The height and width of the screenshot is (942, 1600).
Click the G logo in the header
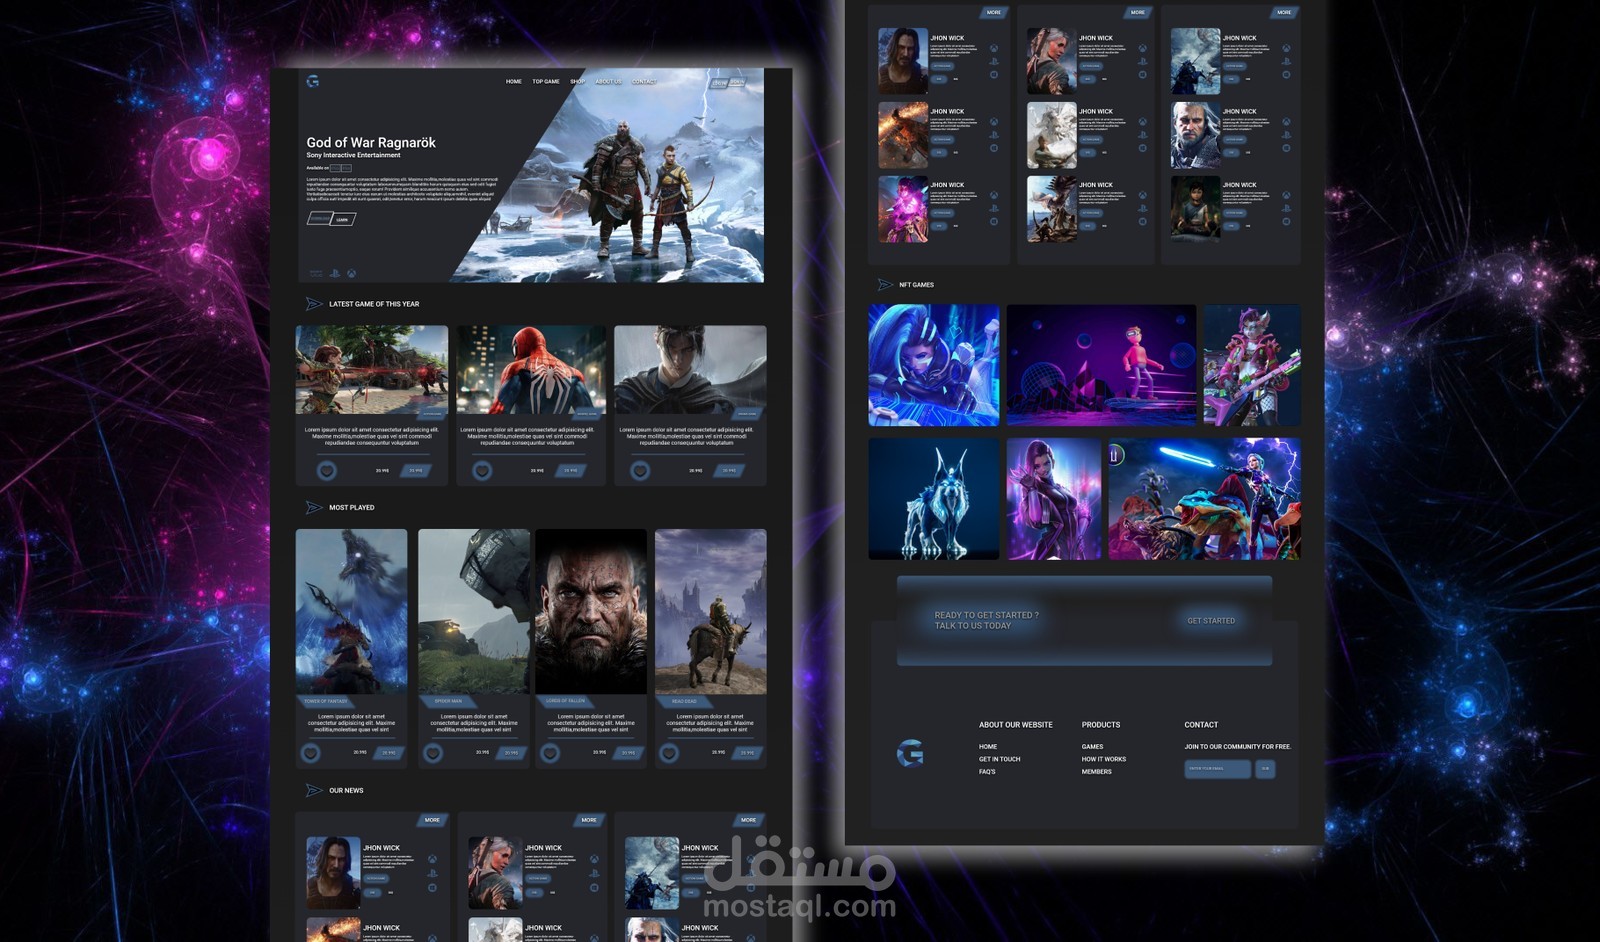pos(313,81)
